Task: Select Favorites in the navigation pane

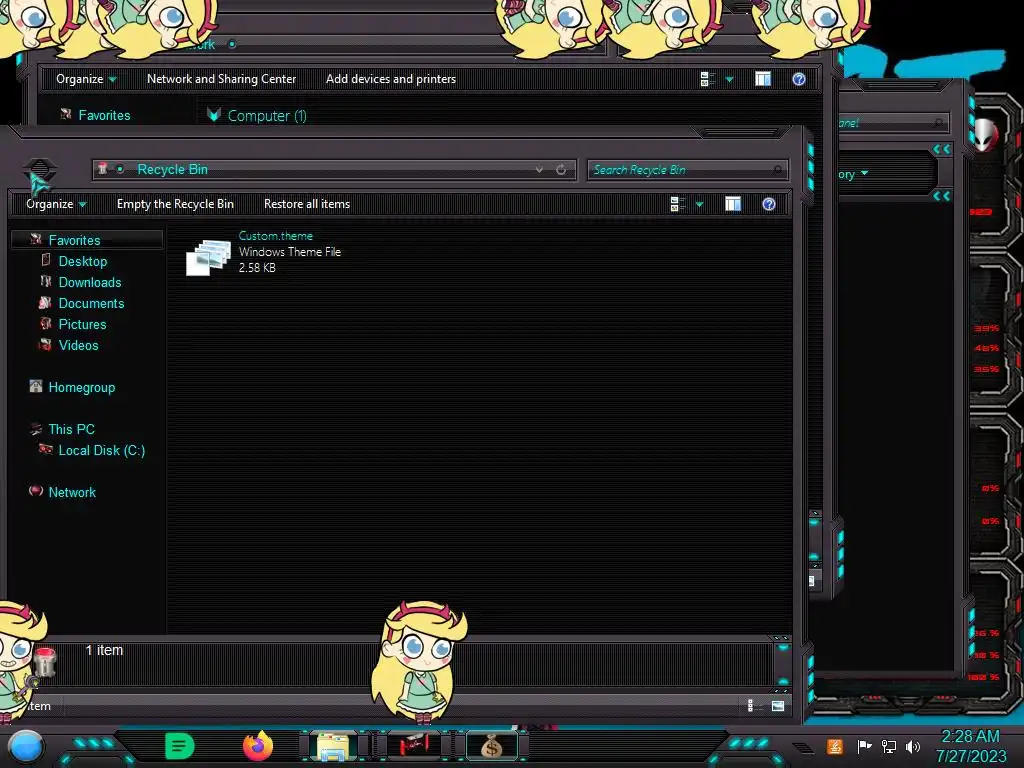Action: pos(74,240)
